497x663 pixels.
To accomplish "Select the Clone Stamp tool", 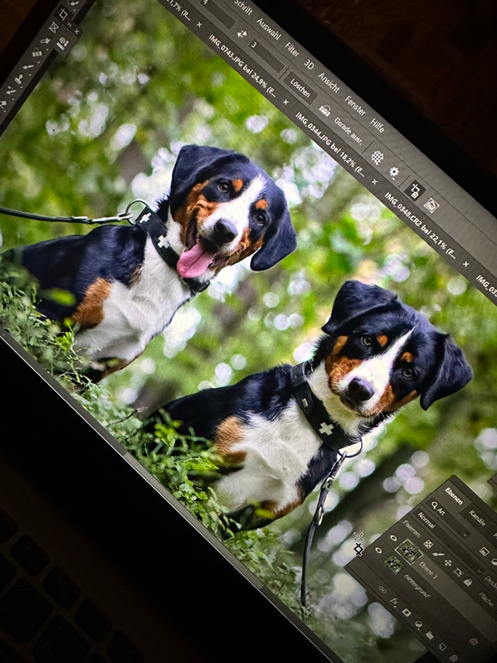I will pyautogui.click(x=19, y=79).
